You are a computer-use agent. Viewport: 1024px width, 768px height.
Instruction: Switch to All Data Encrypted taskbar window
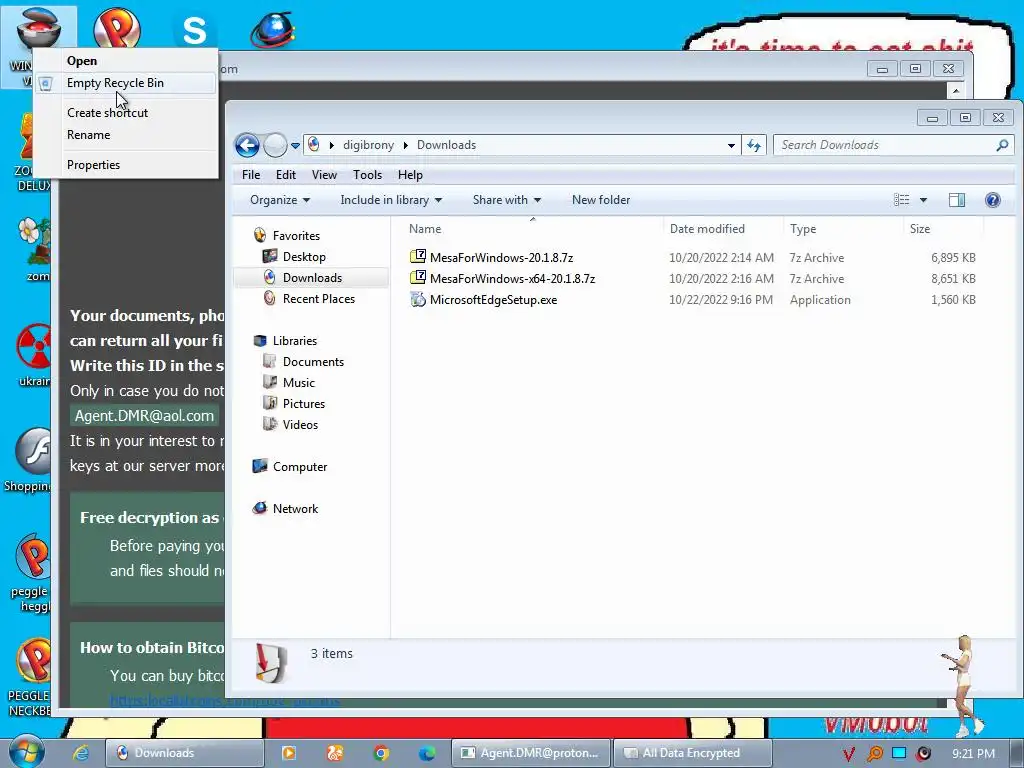[693, 753]
